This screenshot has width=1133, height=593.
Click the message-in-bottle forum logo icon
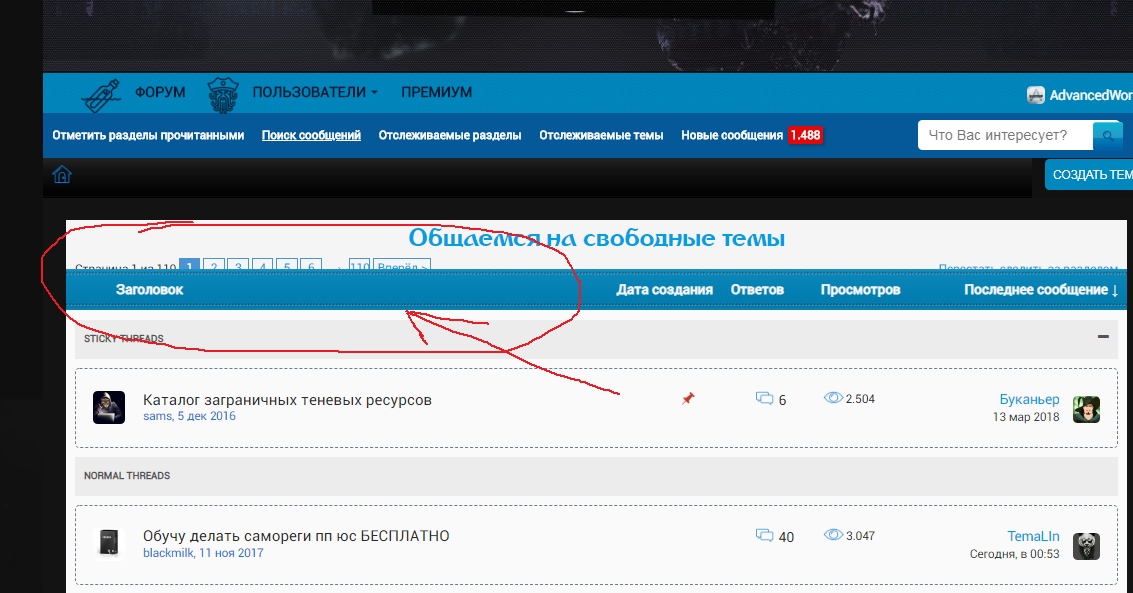pyautogui.click(x=101, y=95)
